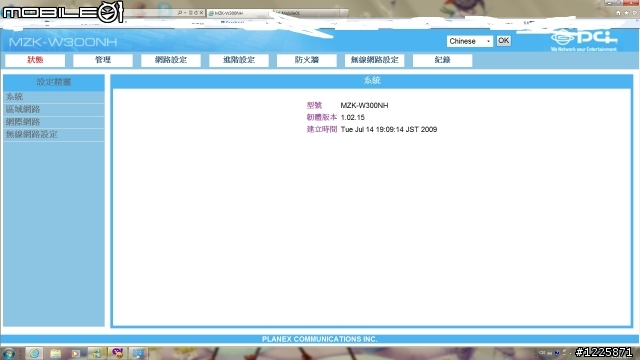Click the model value MZK-W300NH text
Viewport: 640px width, 360px height.
[364, 105]
